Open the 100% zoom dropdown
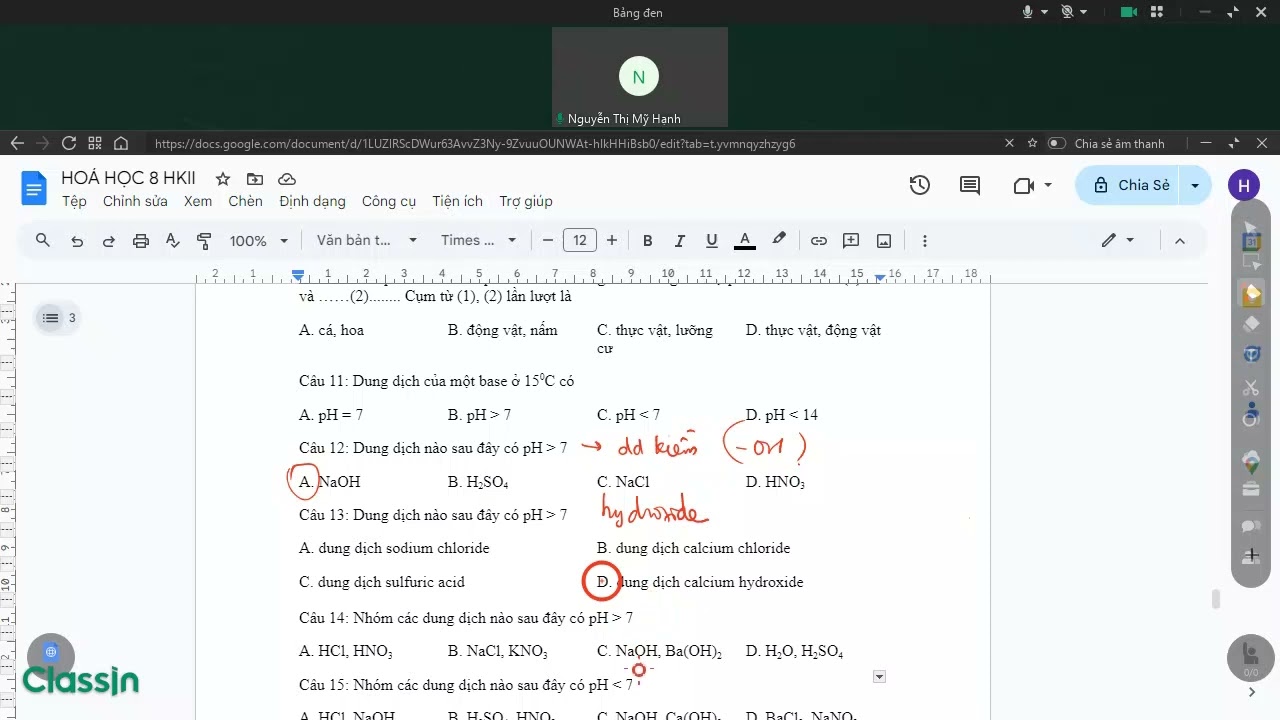Image resolution: width=1280 pixels, height=720 pixels. (x=259, y=241)
